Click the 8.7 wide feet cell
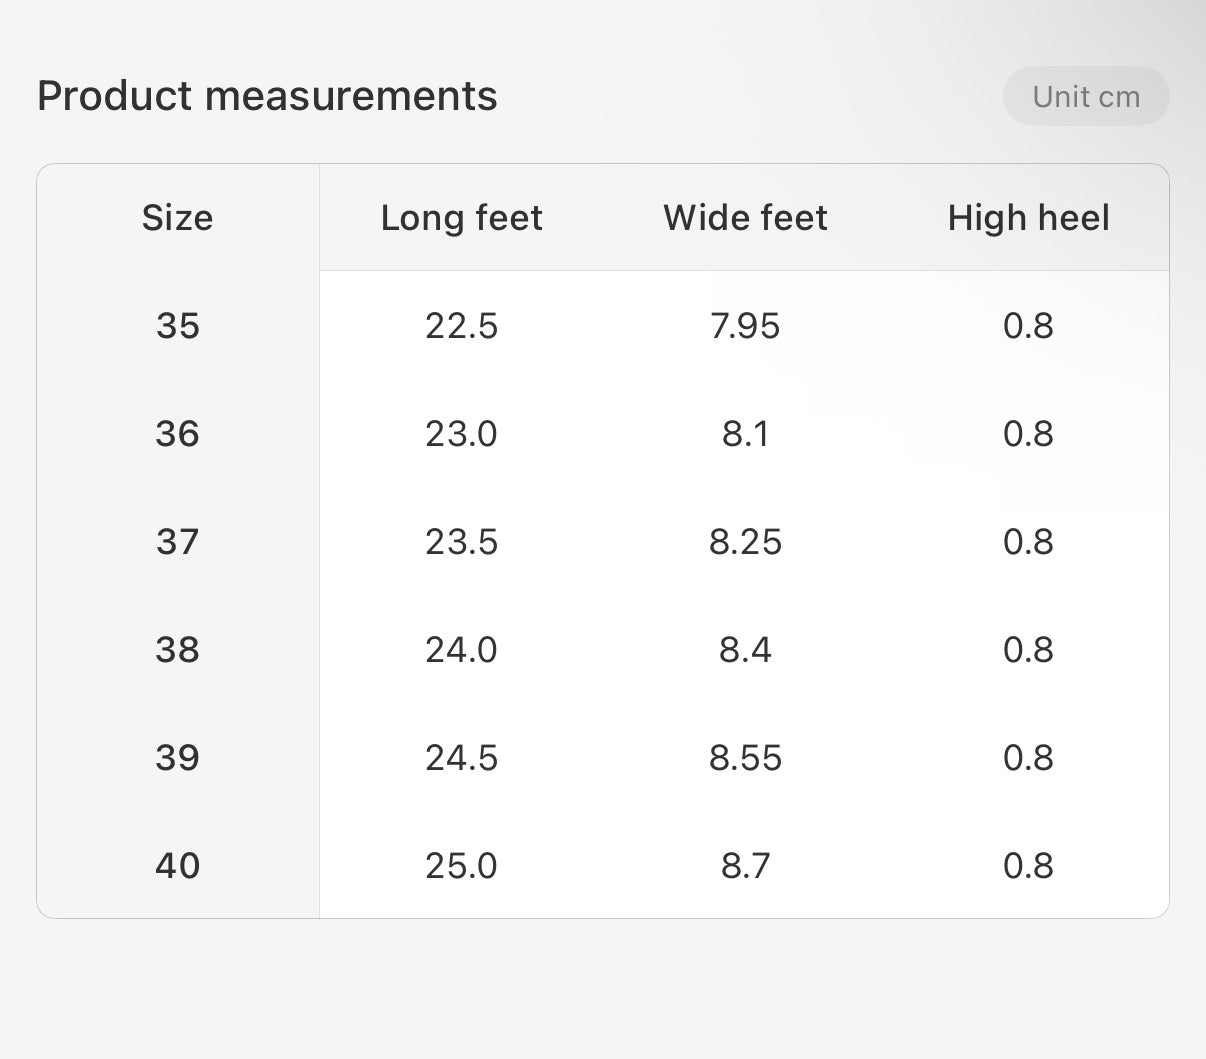Screen dimensions: 1206x1059 [745, 866]
